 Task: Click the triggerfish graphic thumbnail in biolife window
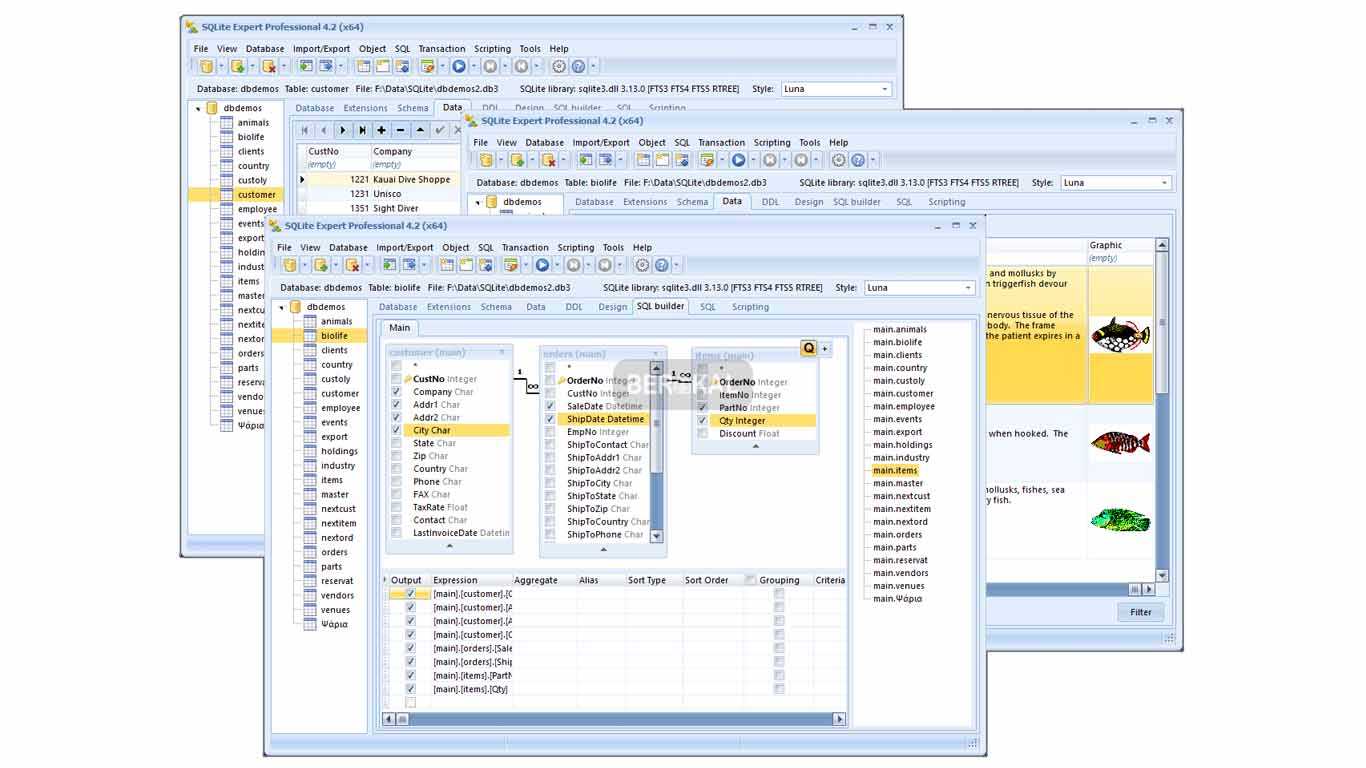click(1120, 335)
